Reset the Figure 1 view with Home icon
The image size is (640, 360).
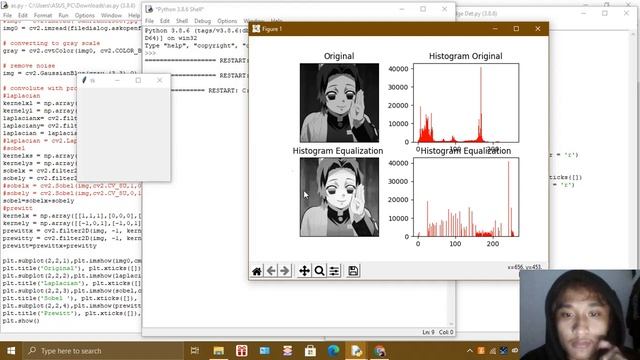click(x=257, y=271)
